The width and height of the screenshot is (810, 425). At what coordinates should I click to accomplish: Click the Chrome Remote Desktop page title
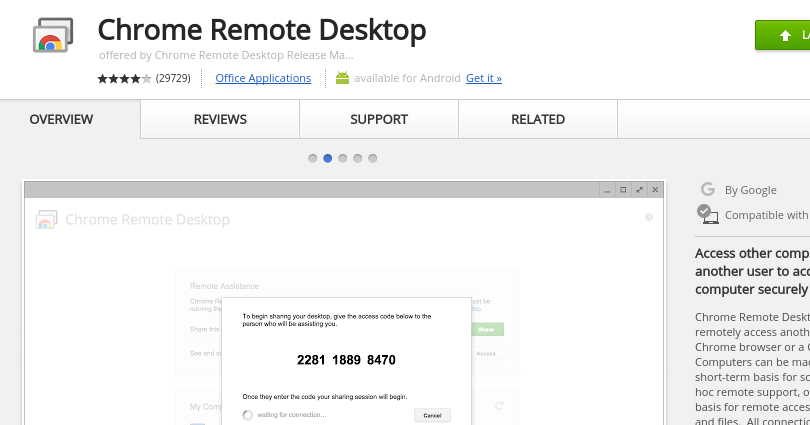click(262, 29)
